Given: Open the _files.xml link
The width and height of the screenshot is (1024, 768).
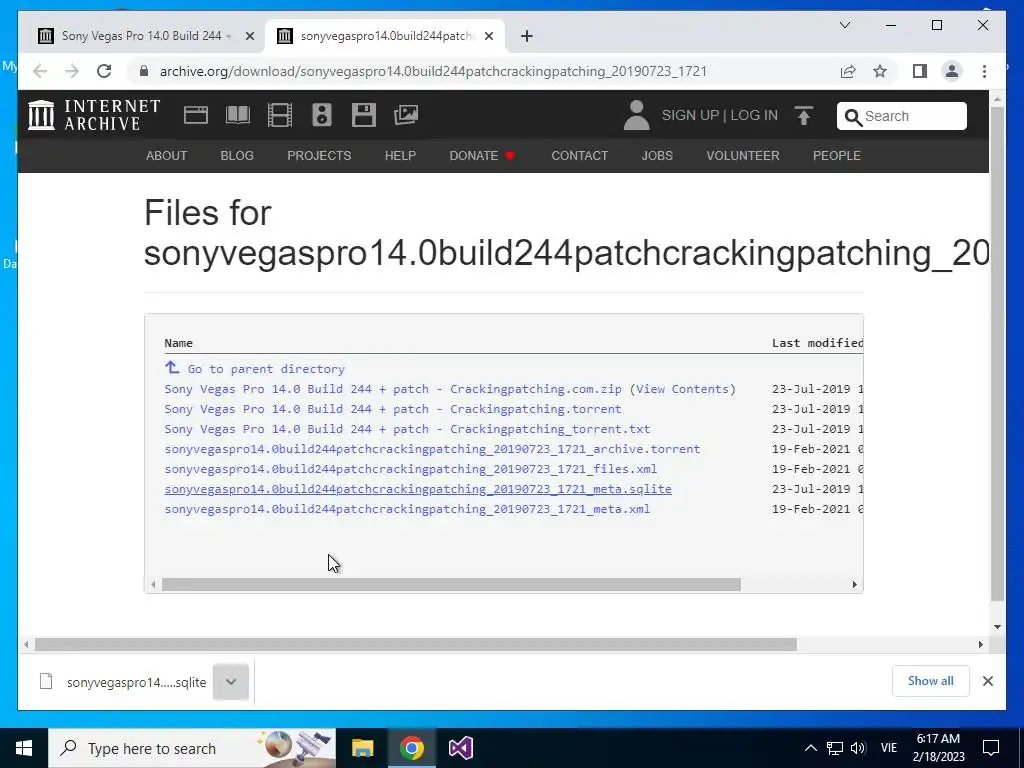Looking at the screenshot, I should [411, 469].
